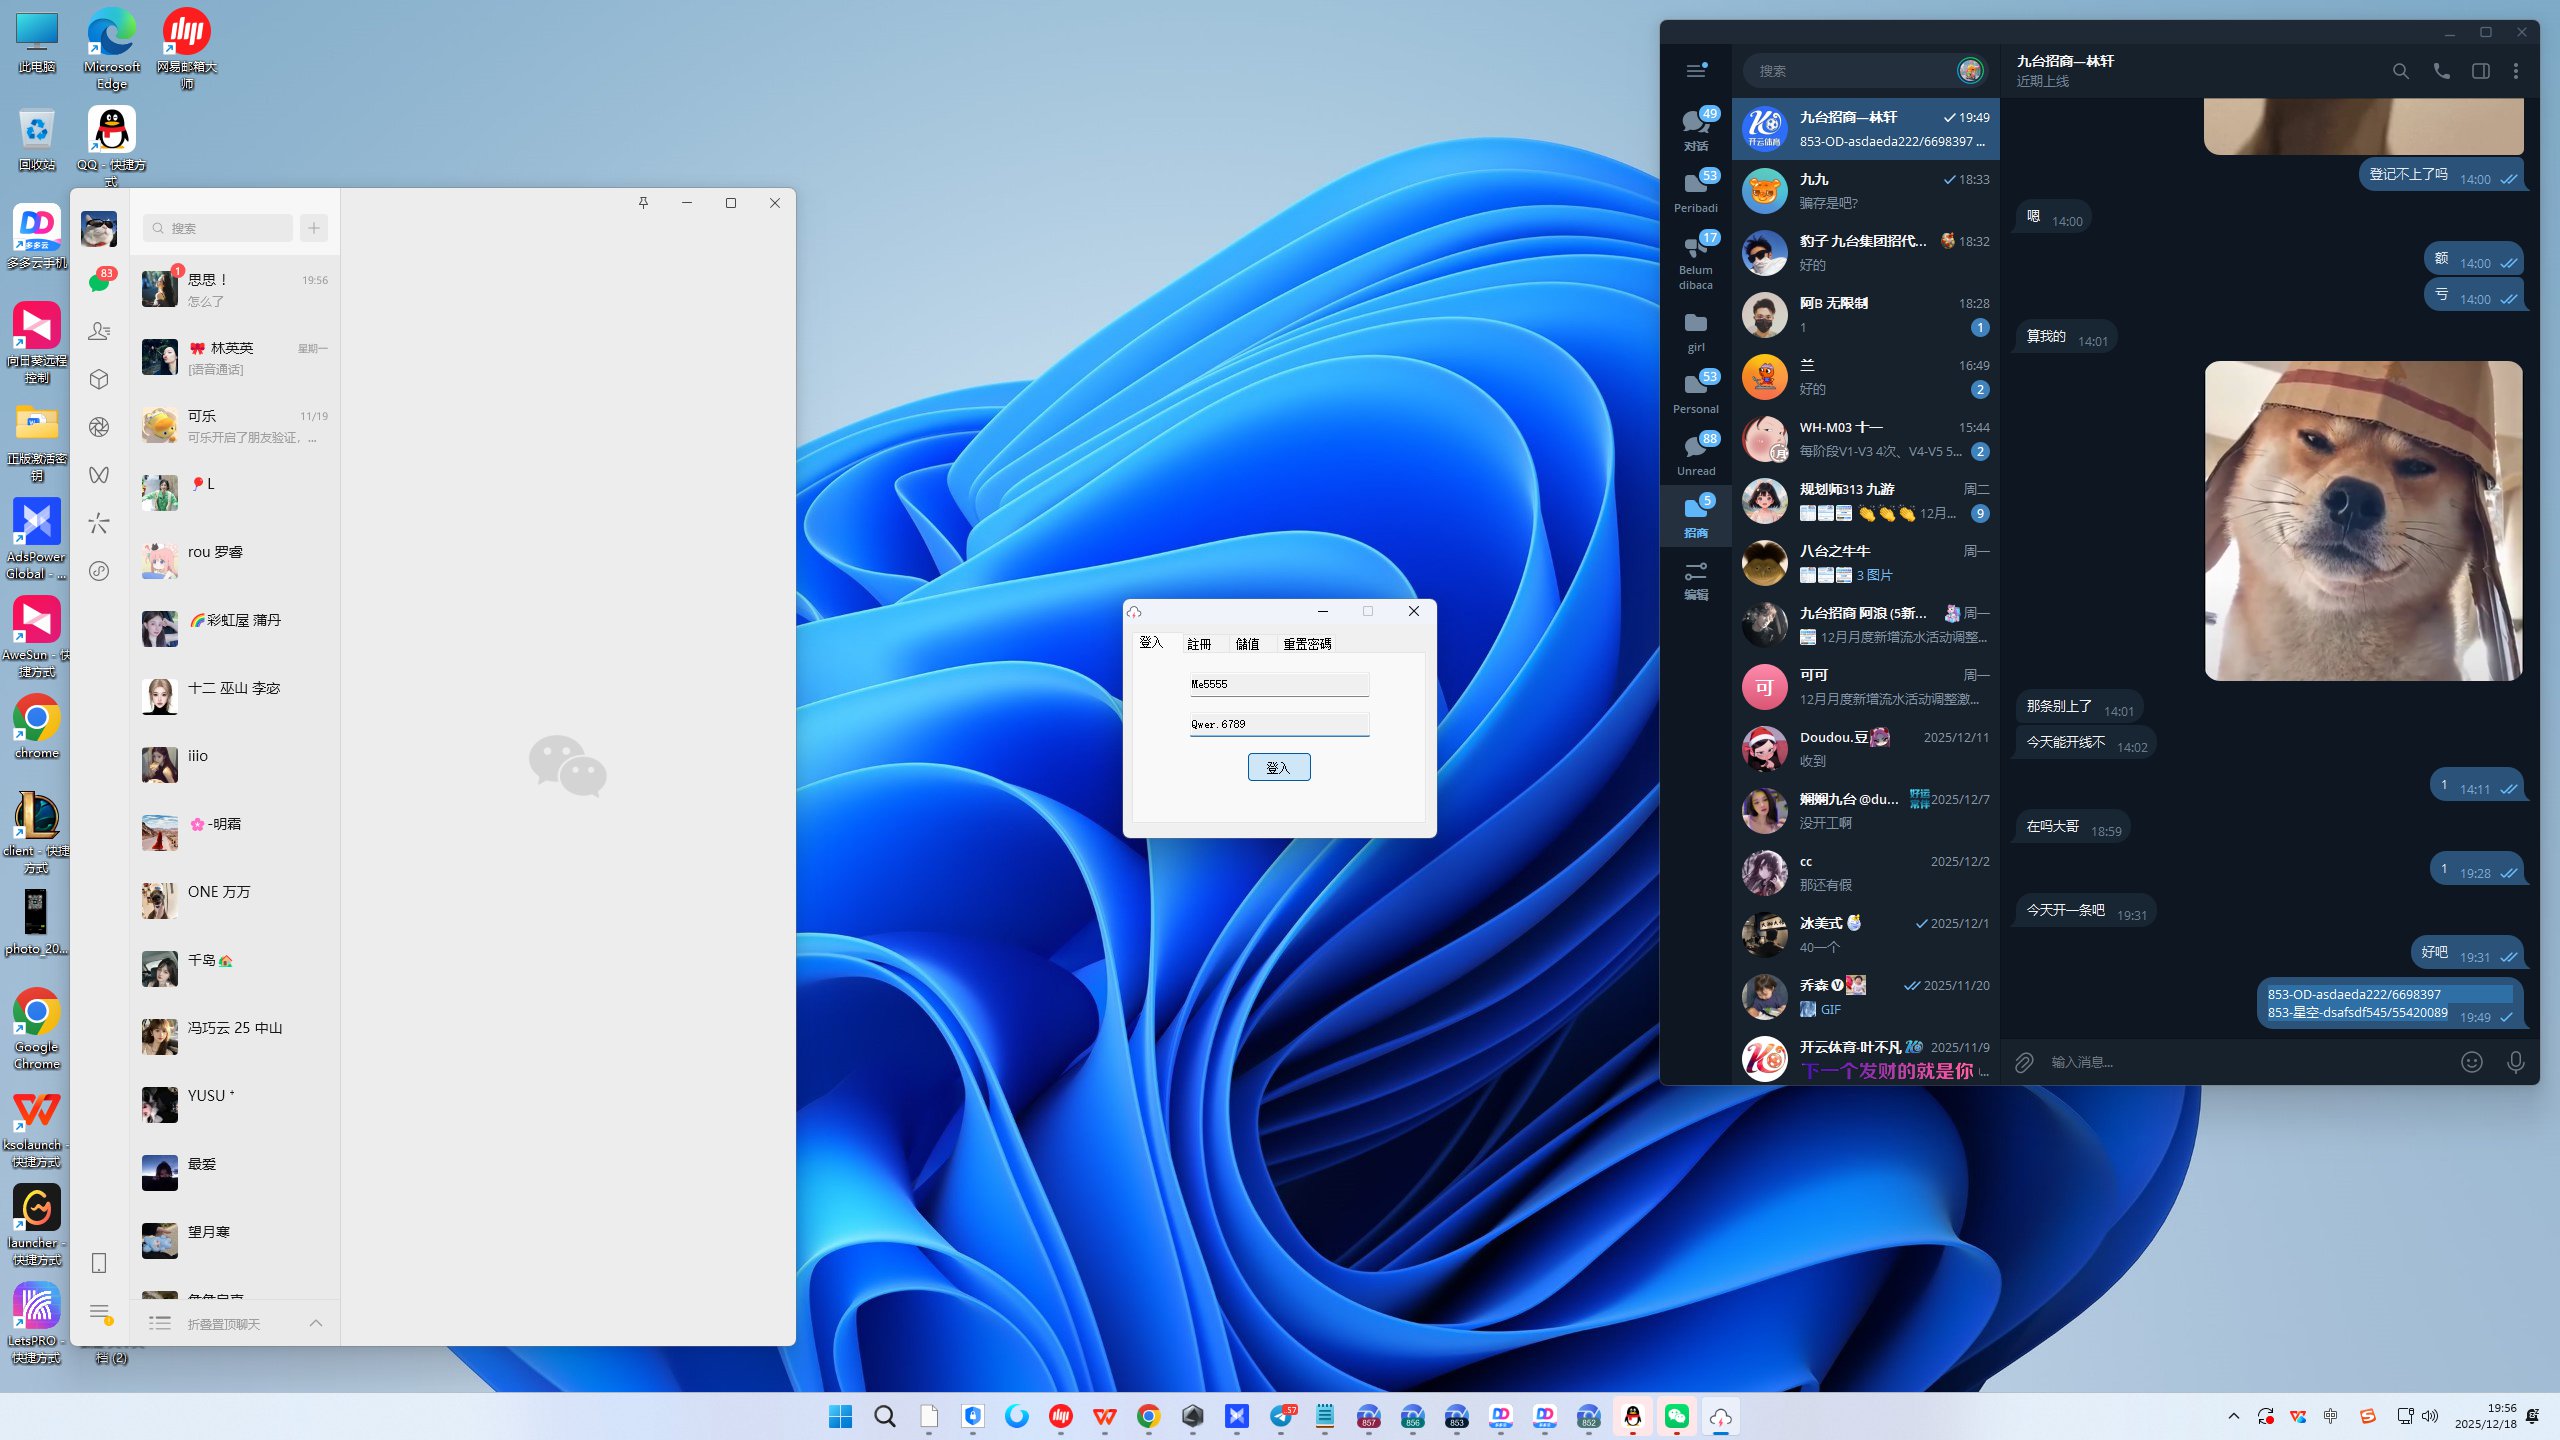The image size is (2560, 1440).
Task: Open search in Telegram chat header
Action: point(2400,71)
